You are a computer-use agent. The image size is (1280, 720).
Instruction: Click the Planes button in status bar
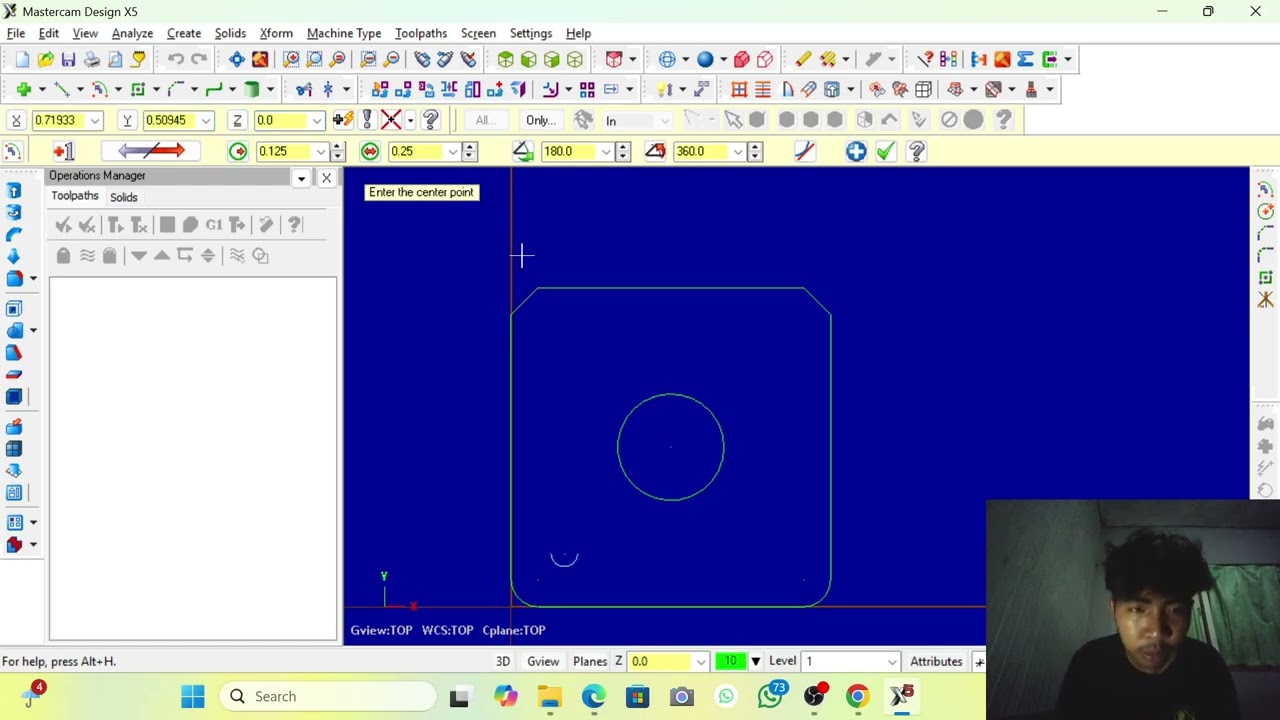click(590, 661)
